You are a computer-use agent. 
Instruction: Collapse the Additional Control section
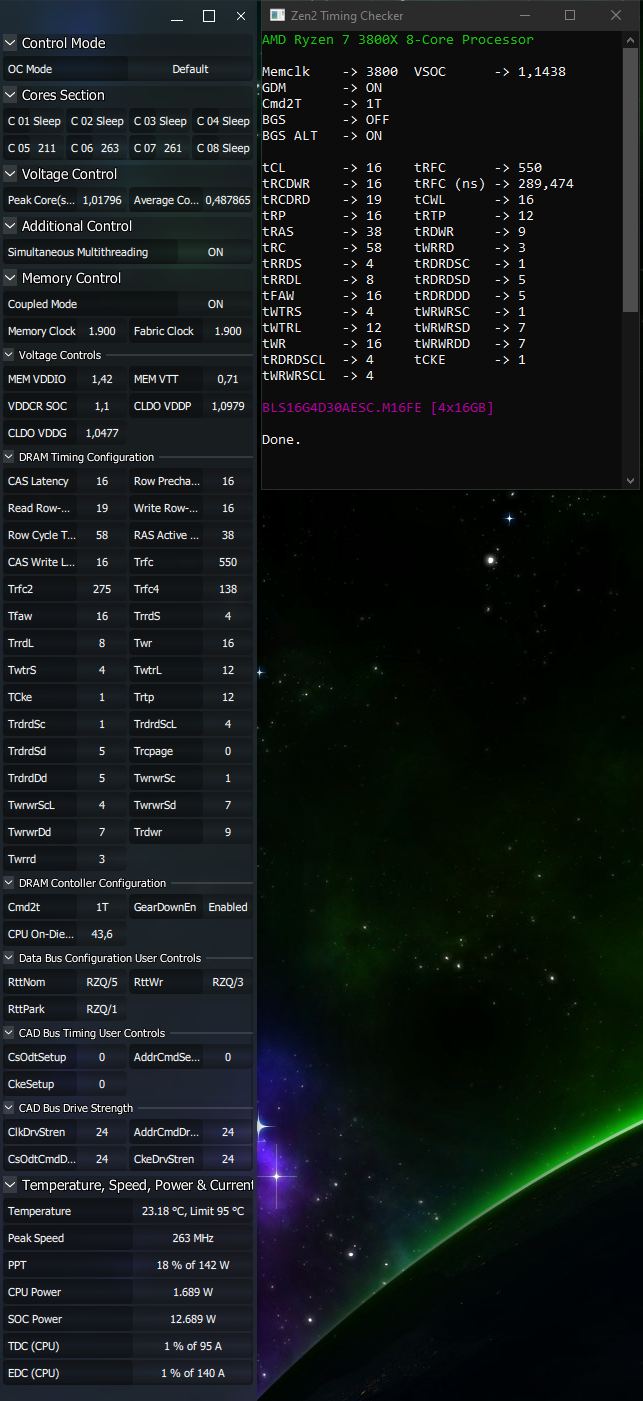pos(10,226)
